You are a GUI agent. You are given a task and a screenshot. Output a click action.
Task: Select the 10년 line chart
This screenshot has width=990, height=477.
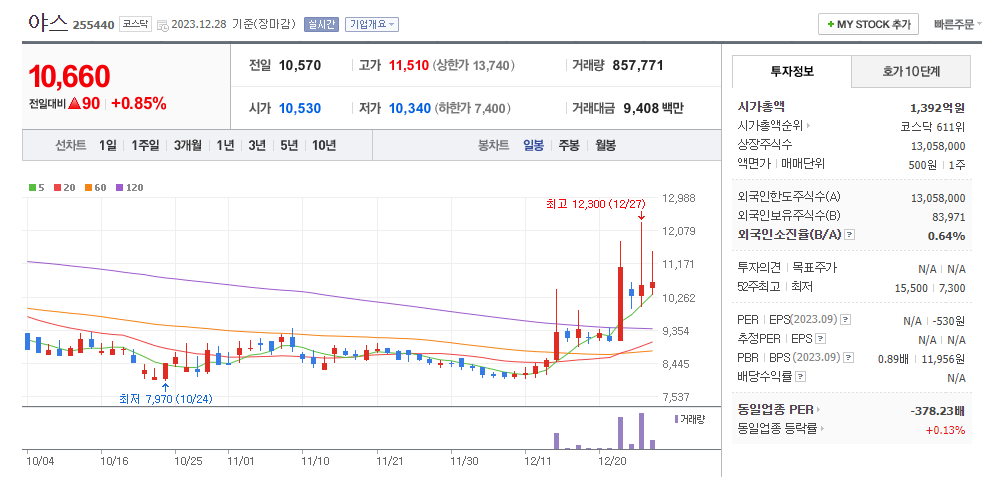click(x=324, y=145)
